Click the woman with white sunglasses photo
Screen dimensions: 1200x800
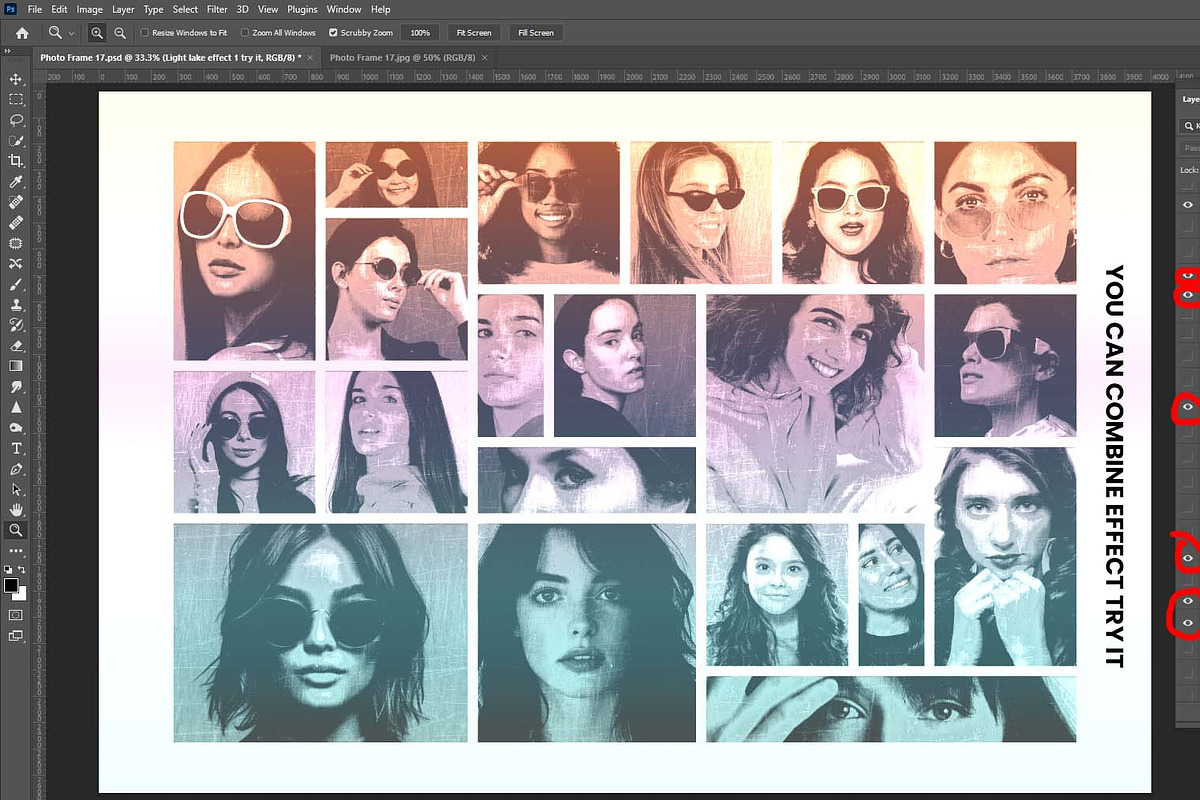(244, 250)
